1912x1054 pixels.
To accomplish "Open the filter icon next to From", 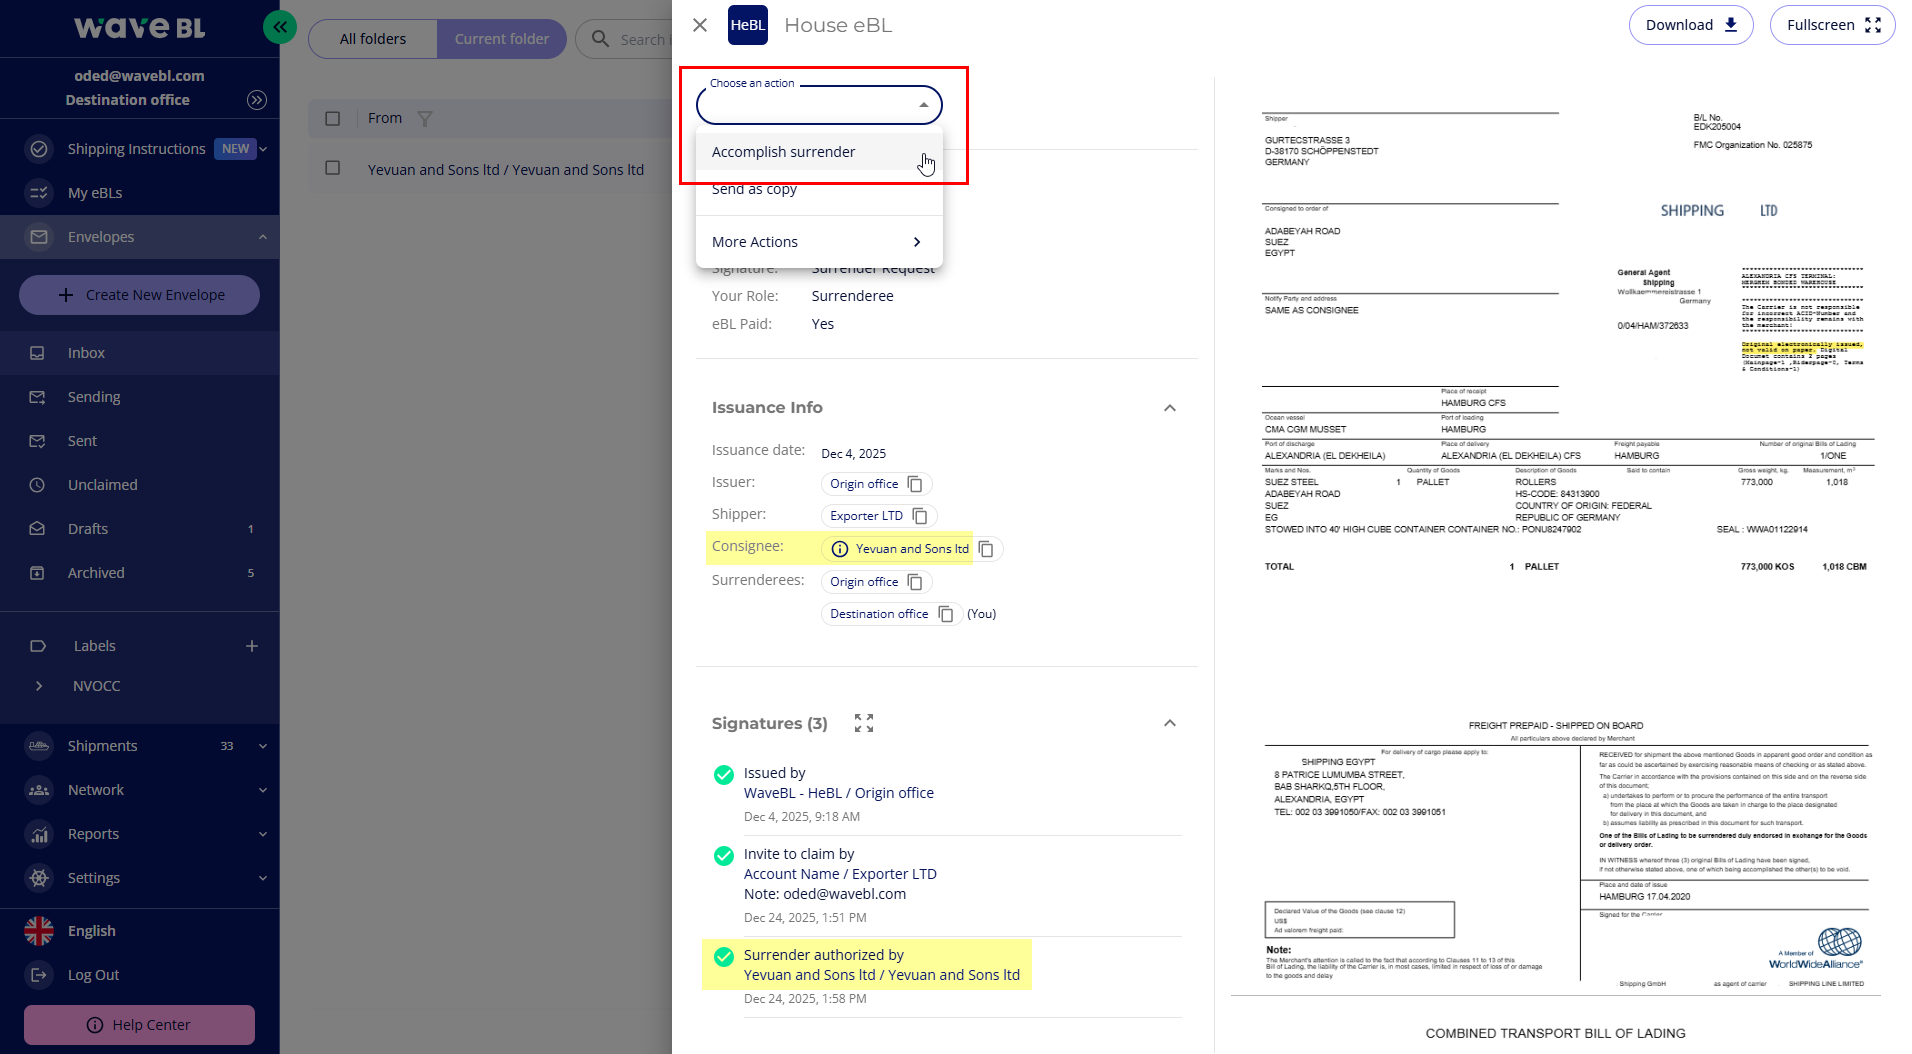I will point(425,118).
